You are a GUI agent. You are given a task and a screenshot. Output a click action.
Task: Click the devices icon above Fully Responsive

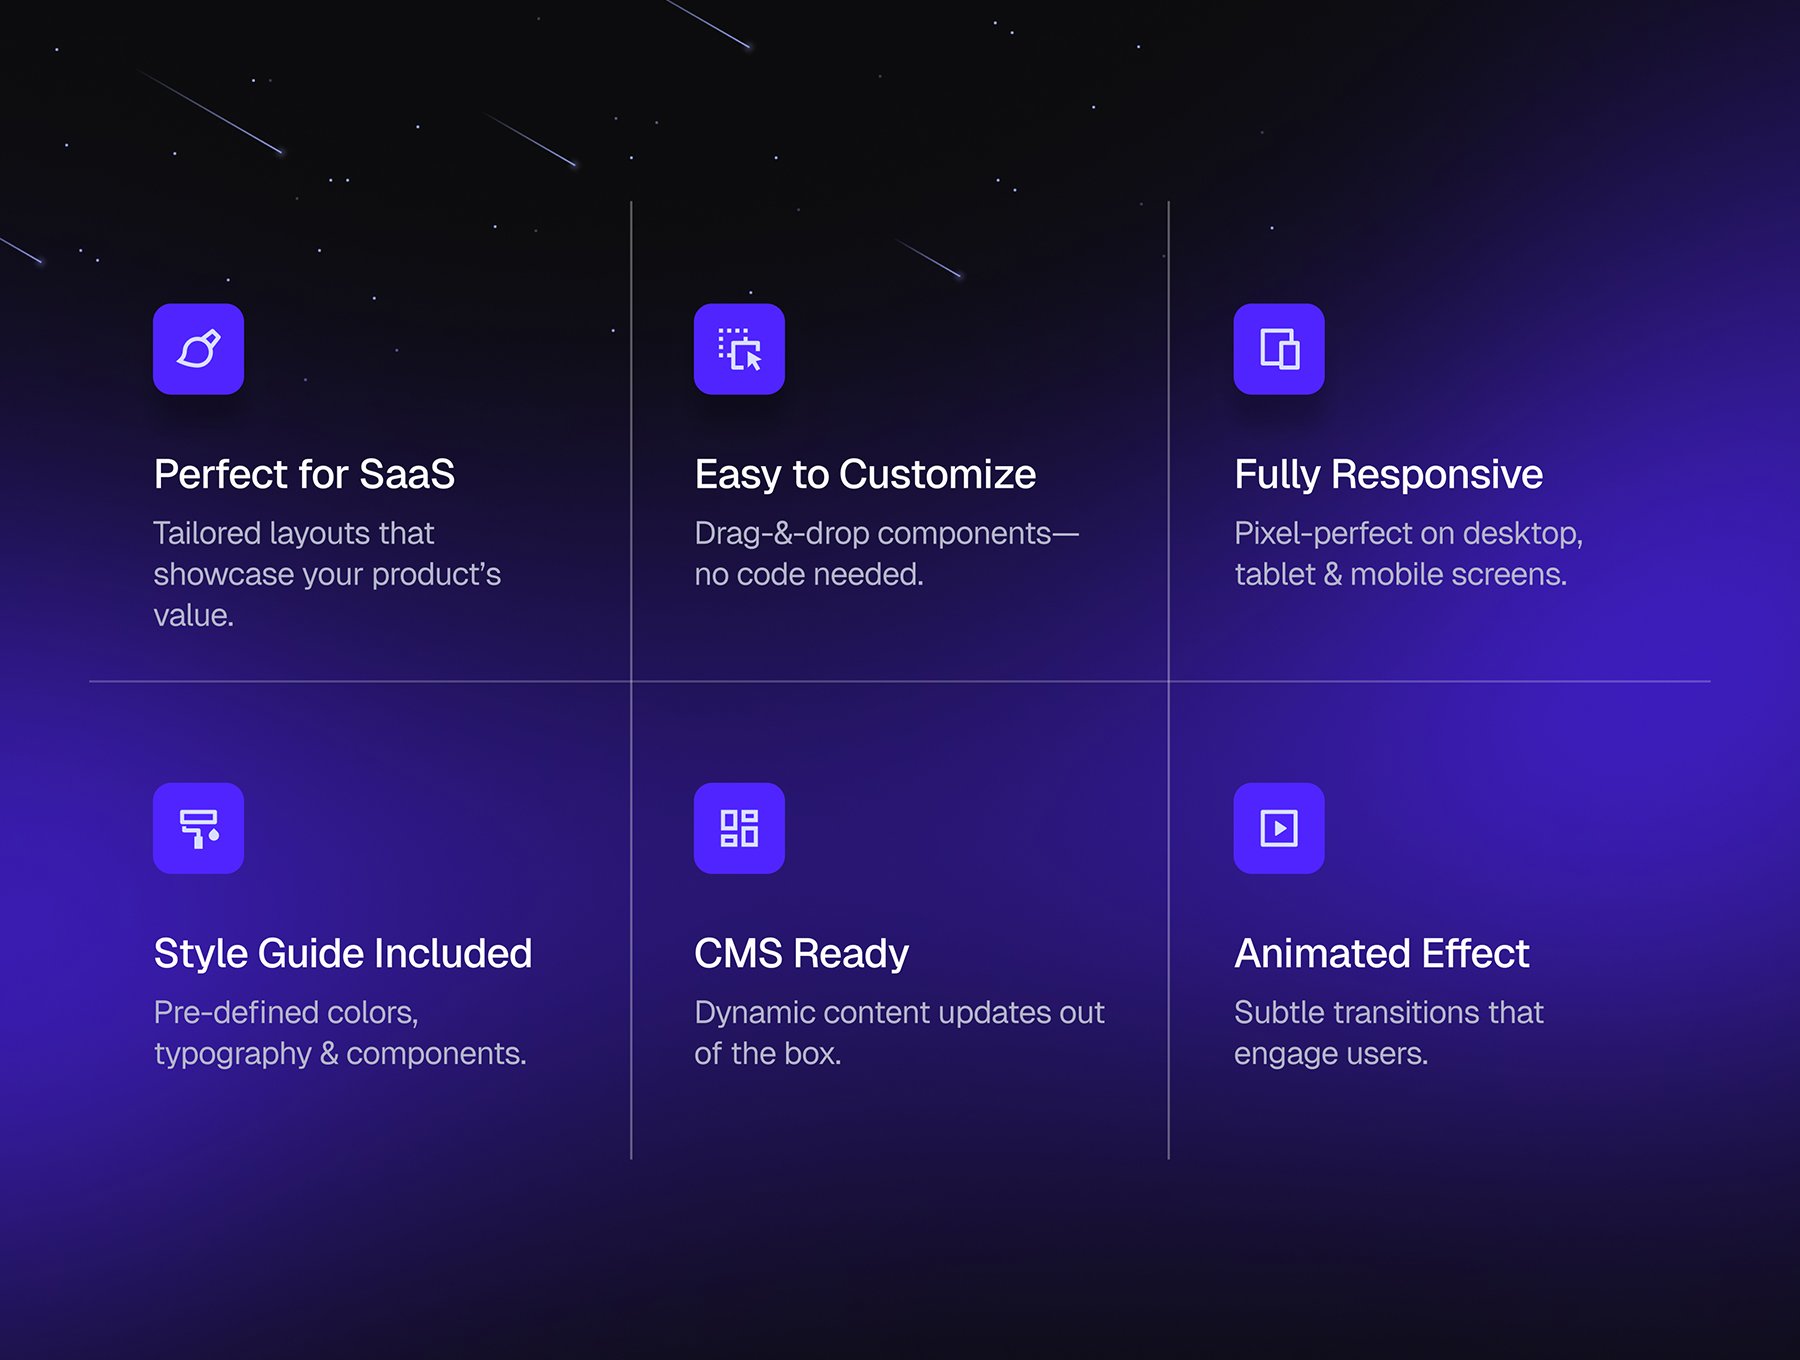click(x=1279, y=349)
